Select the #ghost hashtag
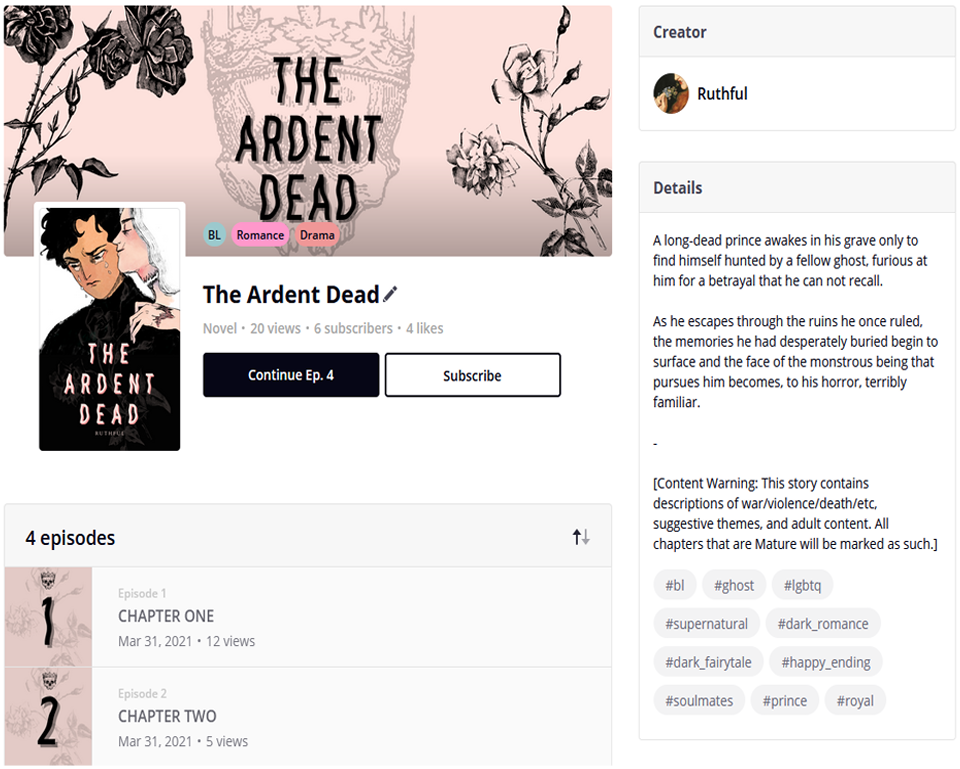Viewport: 960px width, 769px height. 734,585
